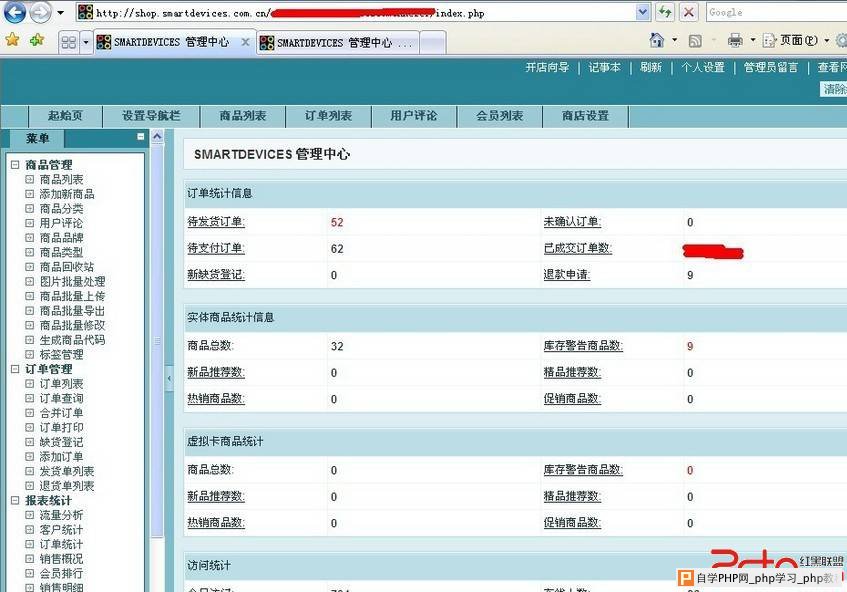847x592 pixels.
Task: Collapse the 订单管理 tree group
Action: 15,369
